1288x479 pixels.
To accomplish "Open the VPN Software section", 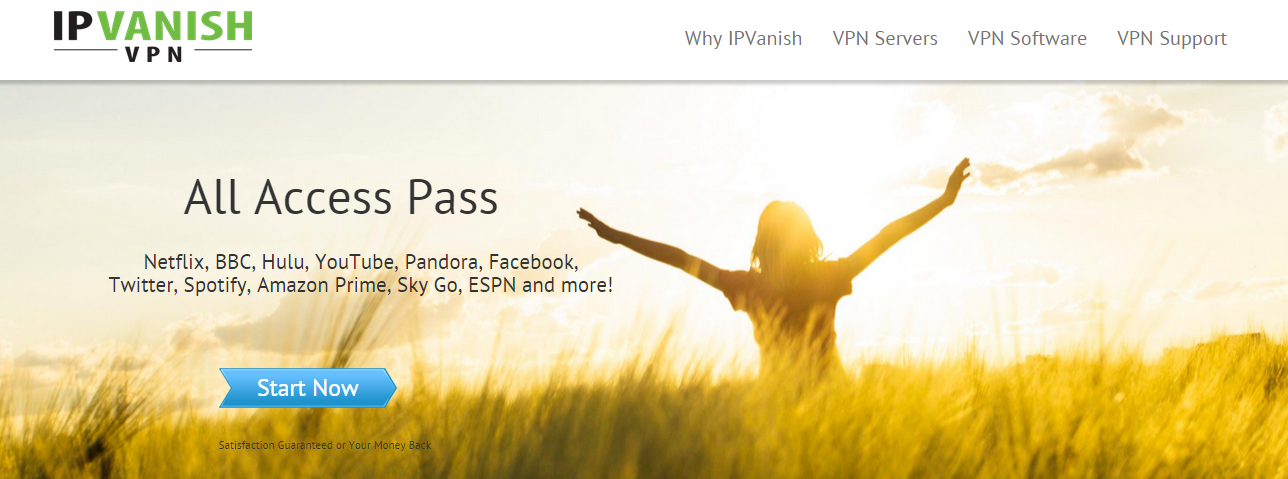I will 1027,39.
